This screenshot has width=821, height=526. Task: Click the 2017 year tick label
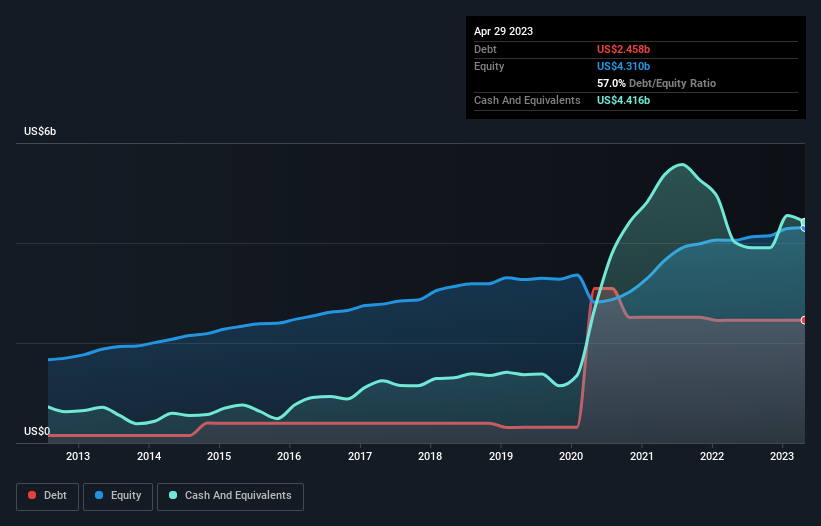[x=360, y=457]
